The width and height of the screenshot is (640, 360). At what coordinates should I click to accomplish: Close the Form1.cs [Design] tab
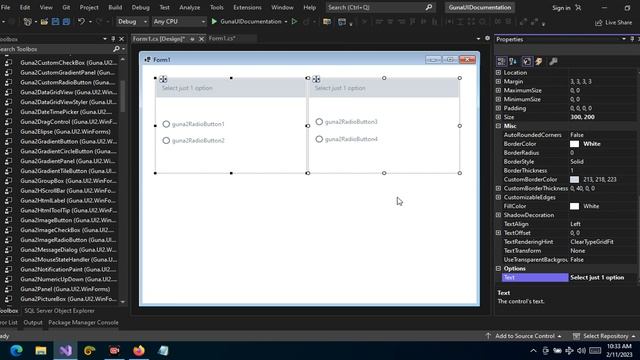(x=201, y=39)
